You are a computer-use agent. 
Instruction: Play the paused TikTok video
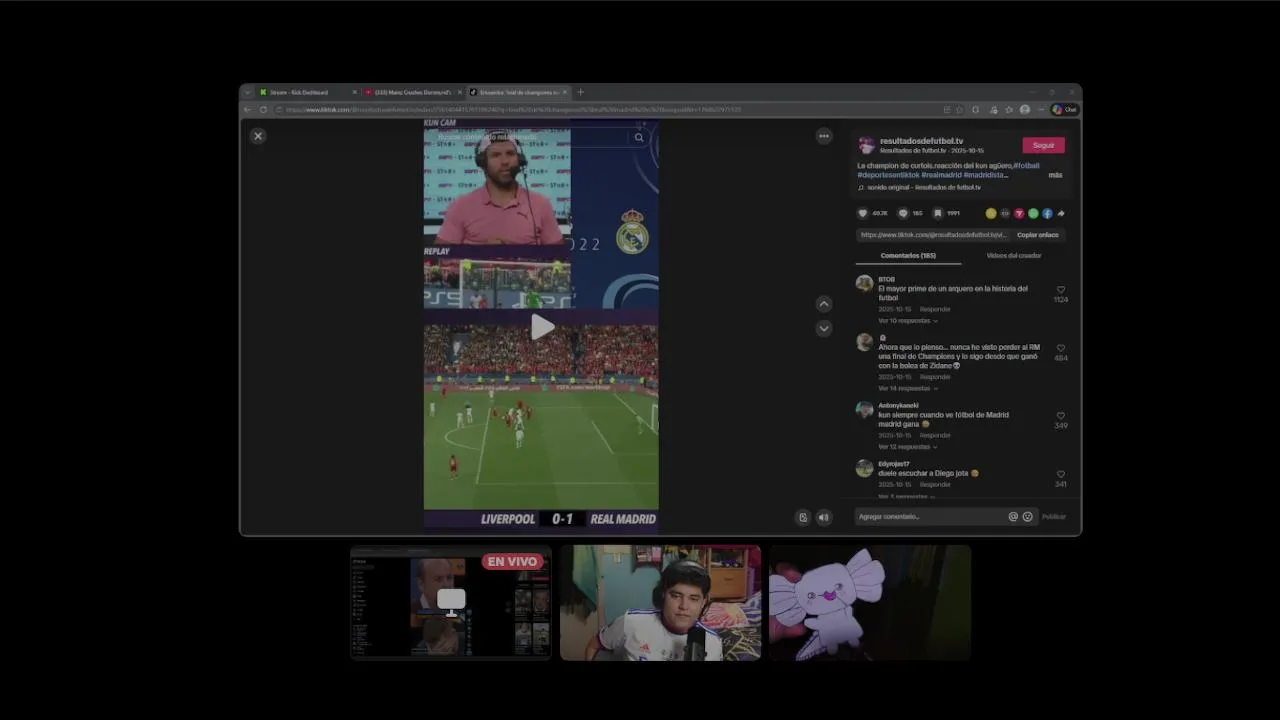click(541, 327)
